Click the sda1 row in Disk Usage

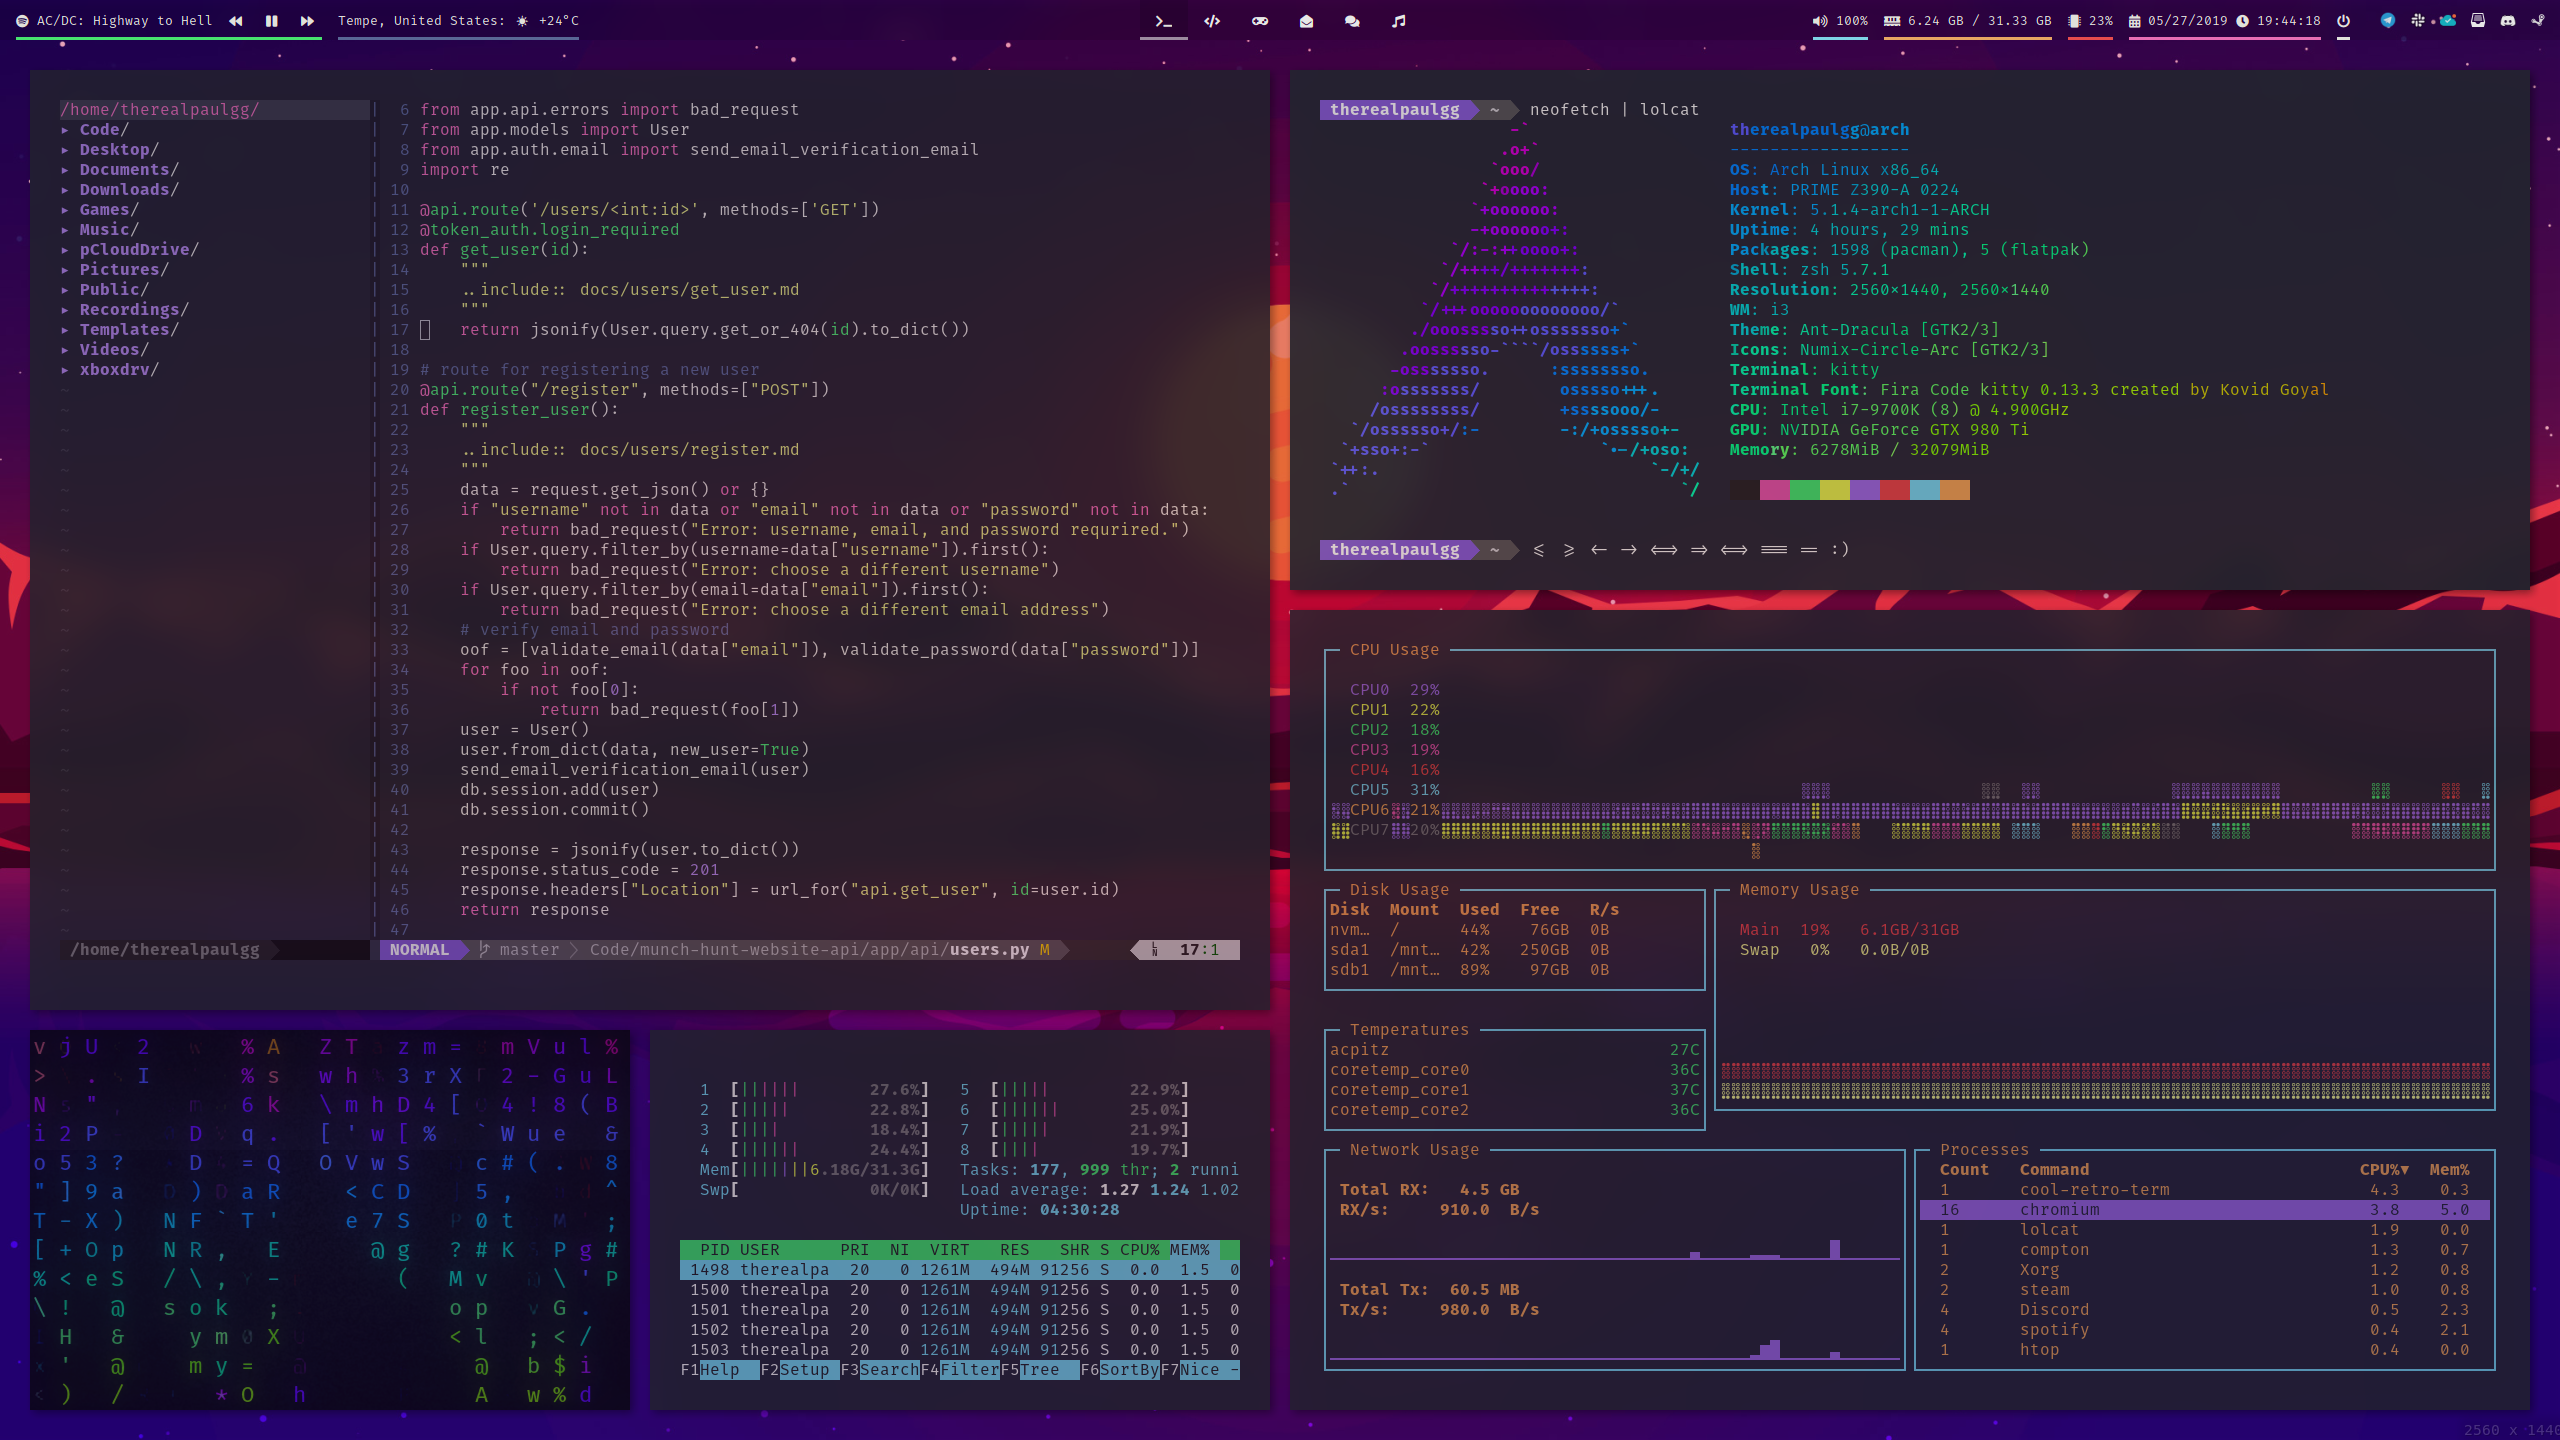(1470, 950)
